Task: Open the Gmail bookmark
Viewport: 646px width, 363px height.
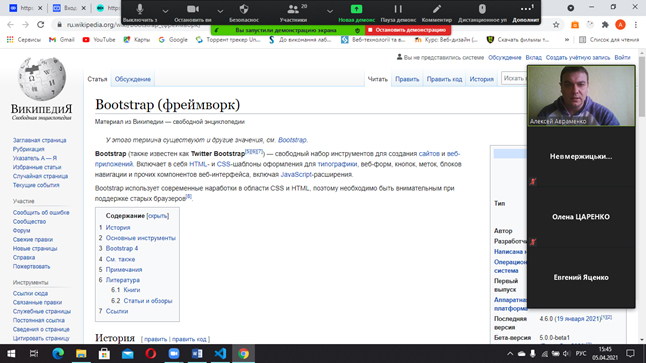Action: coord(61,40)
